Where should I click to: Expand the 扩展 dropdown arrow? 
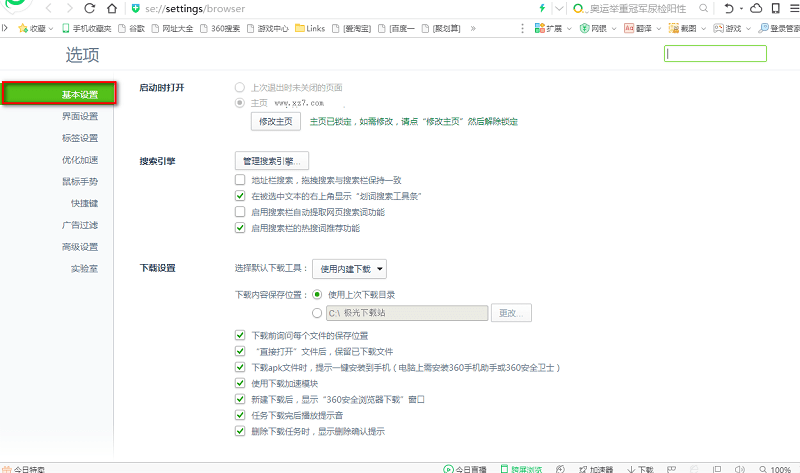pos(569,29)
